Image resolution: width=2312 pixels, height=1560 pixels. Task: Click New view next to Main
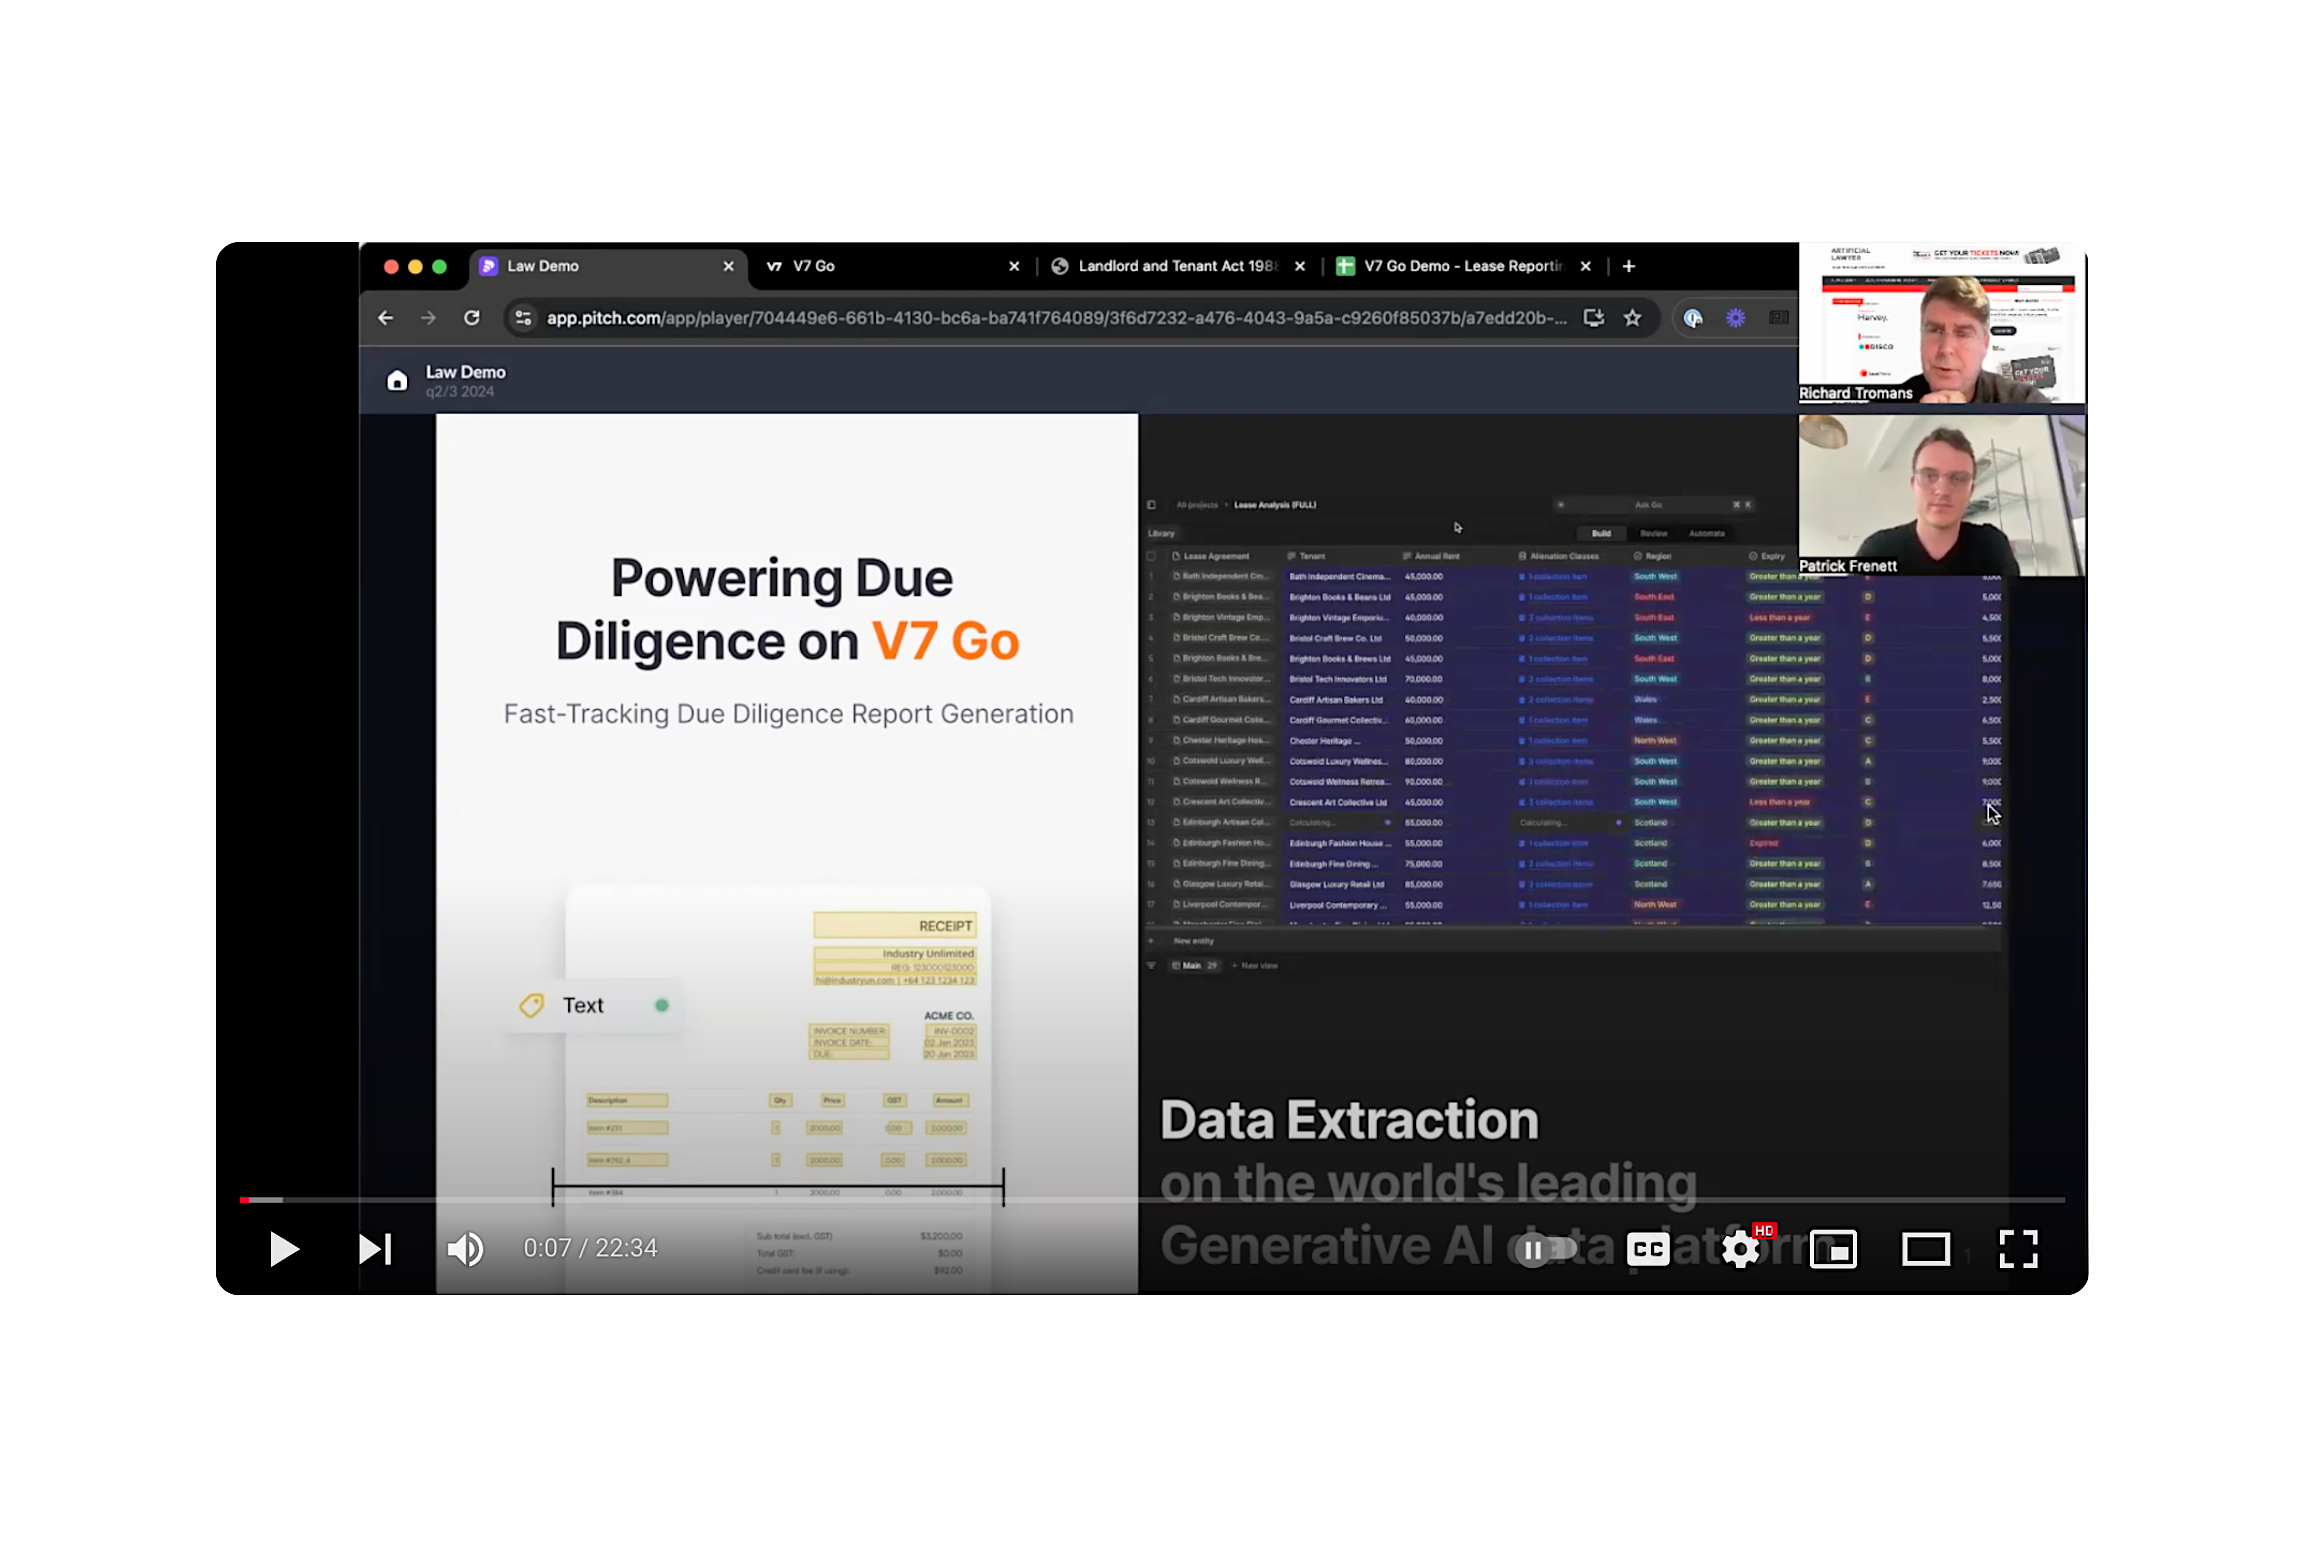[1258, 965]
